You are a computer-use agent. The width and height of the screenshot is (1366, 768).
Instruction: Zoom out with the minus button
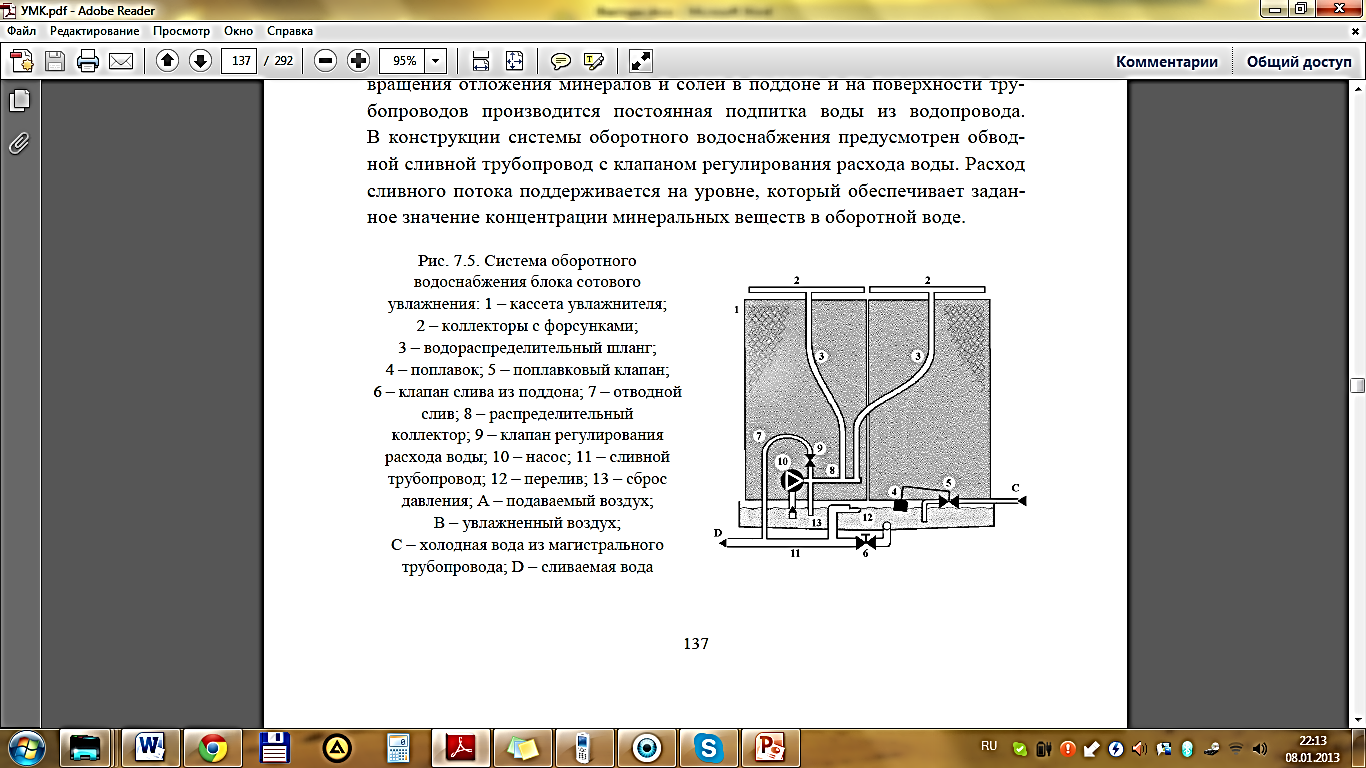[325, 61]
